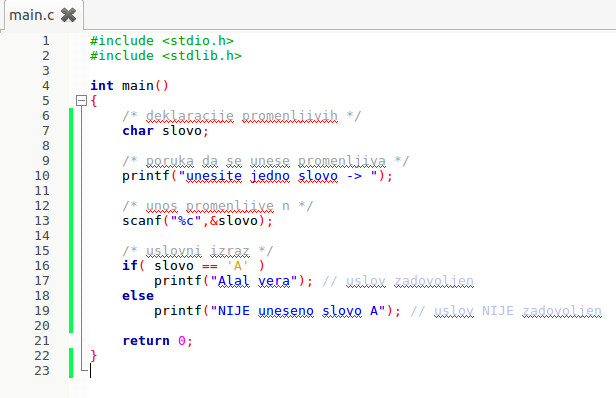Click line number 1 in margin
The image size is (616, 398).
[x=46, y=41]
